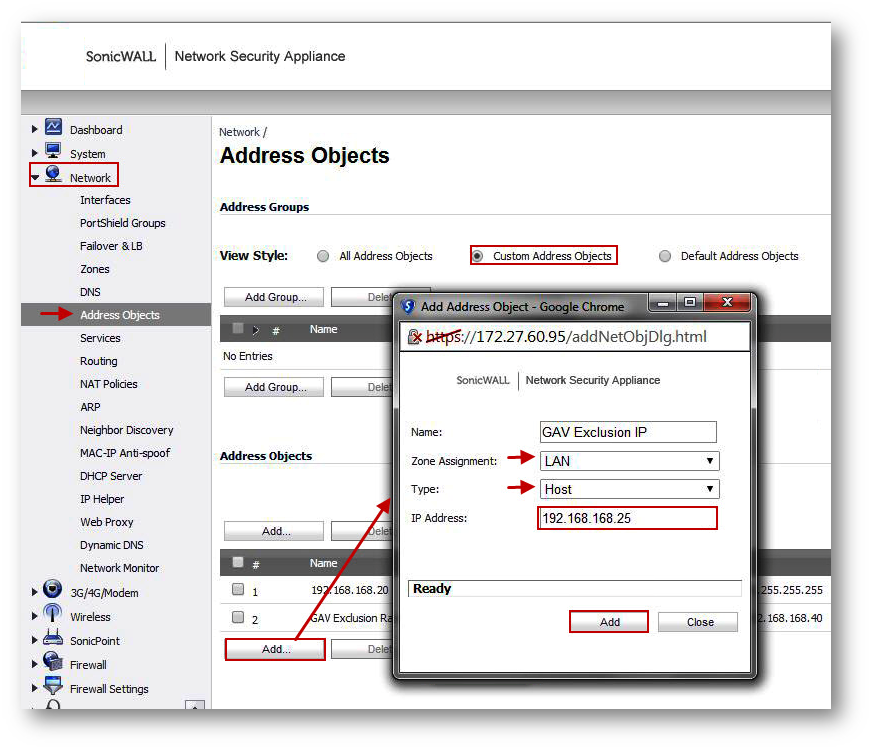This screenshot has height=751, width=873.
Task: Open Web Proxy page
Action: (106, 522)
